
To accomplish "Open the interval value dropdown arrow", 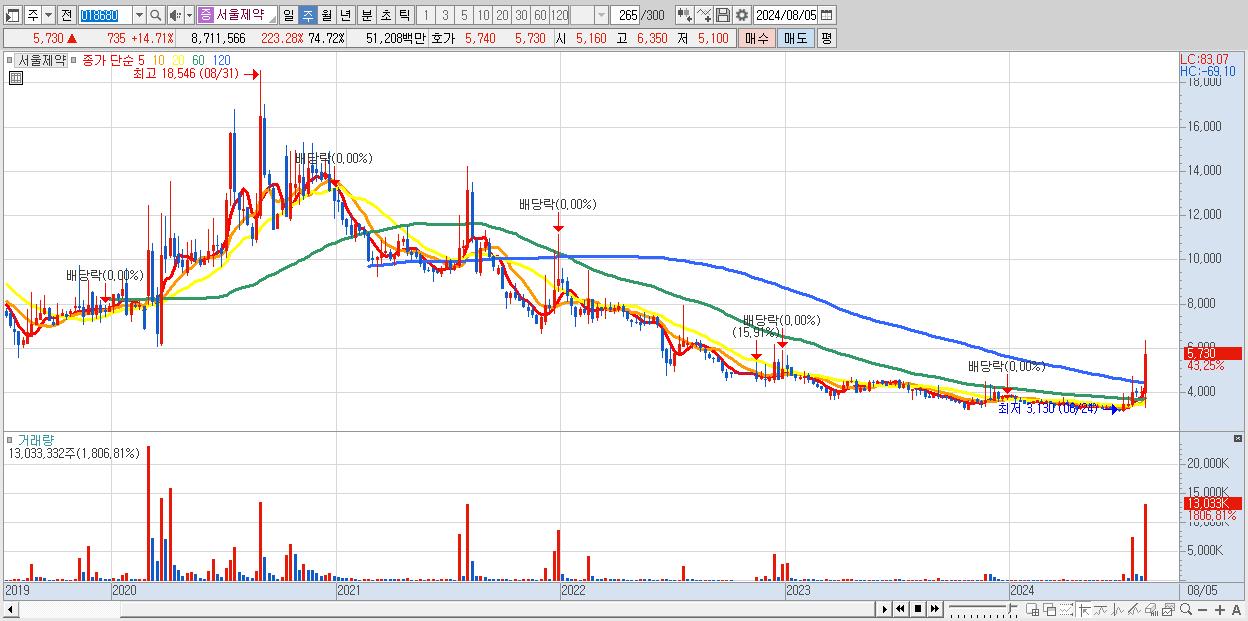I will [x=601, y=15].
